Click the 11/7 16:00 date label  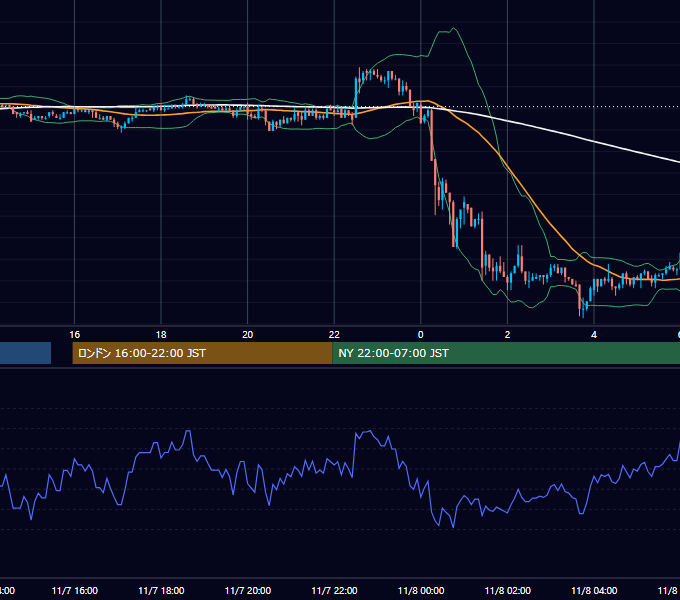click(x=75, y=590)
